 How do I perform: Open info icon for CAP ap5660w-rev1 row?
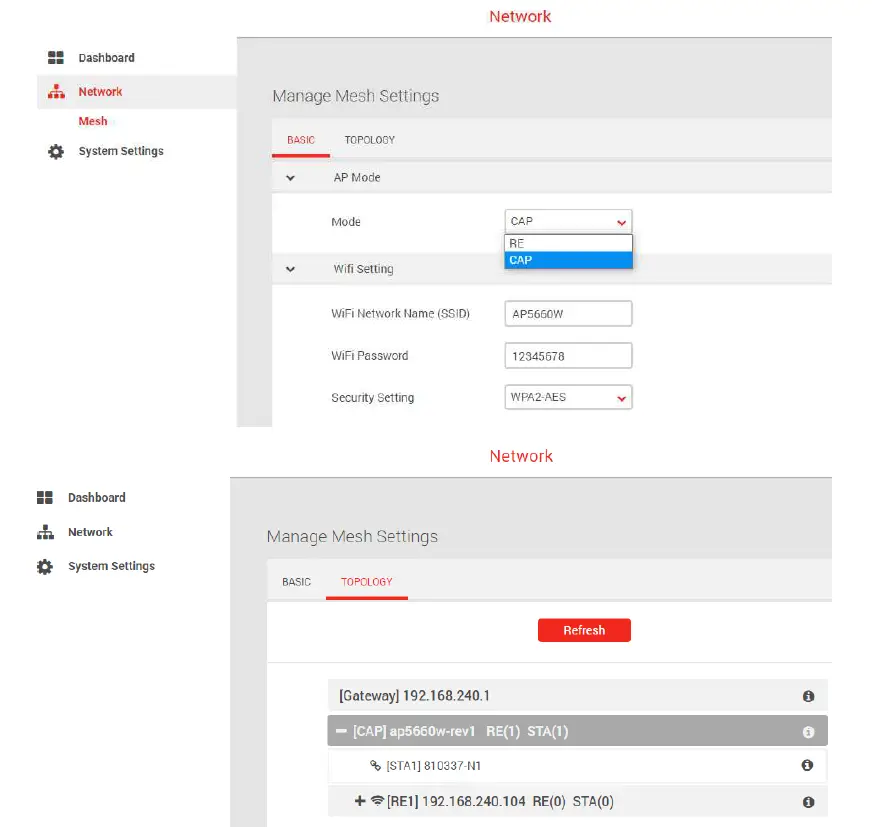click(808, 732)
